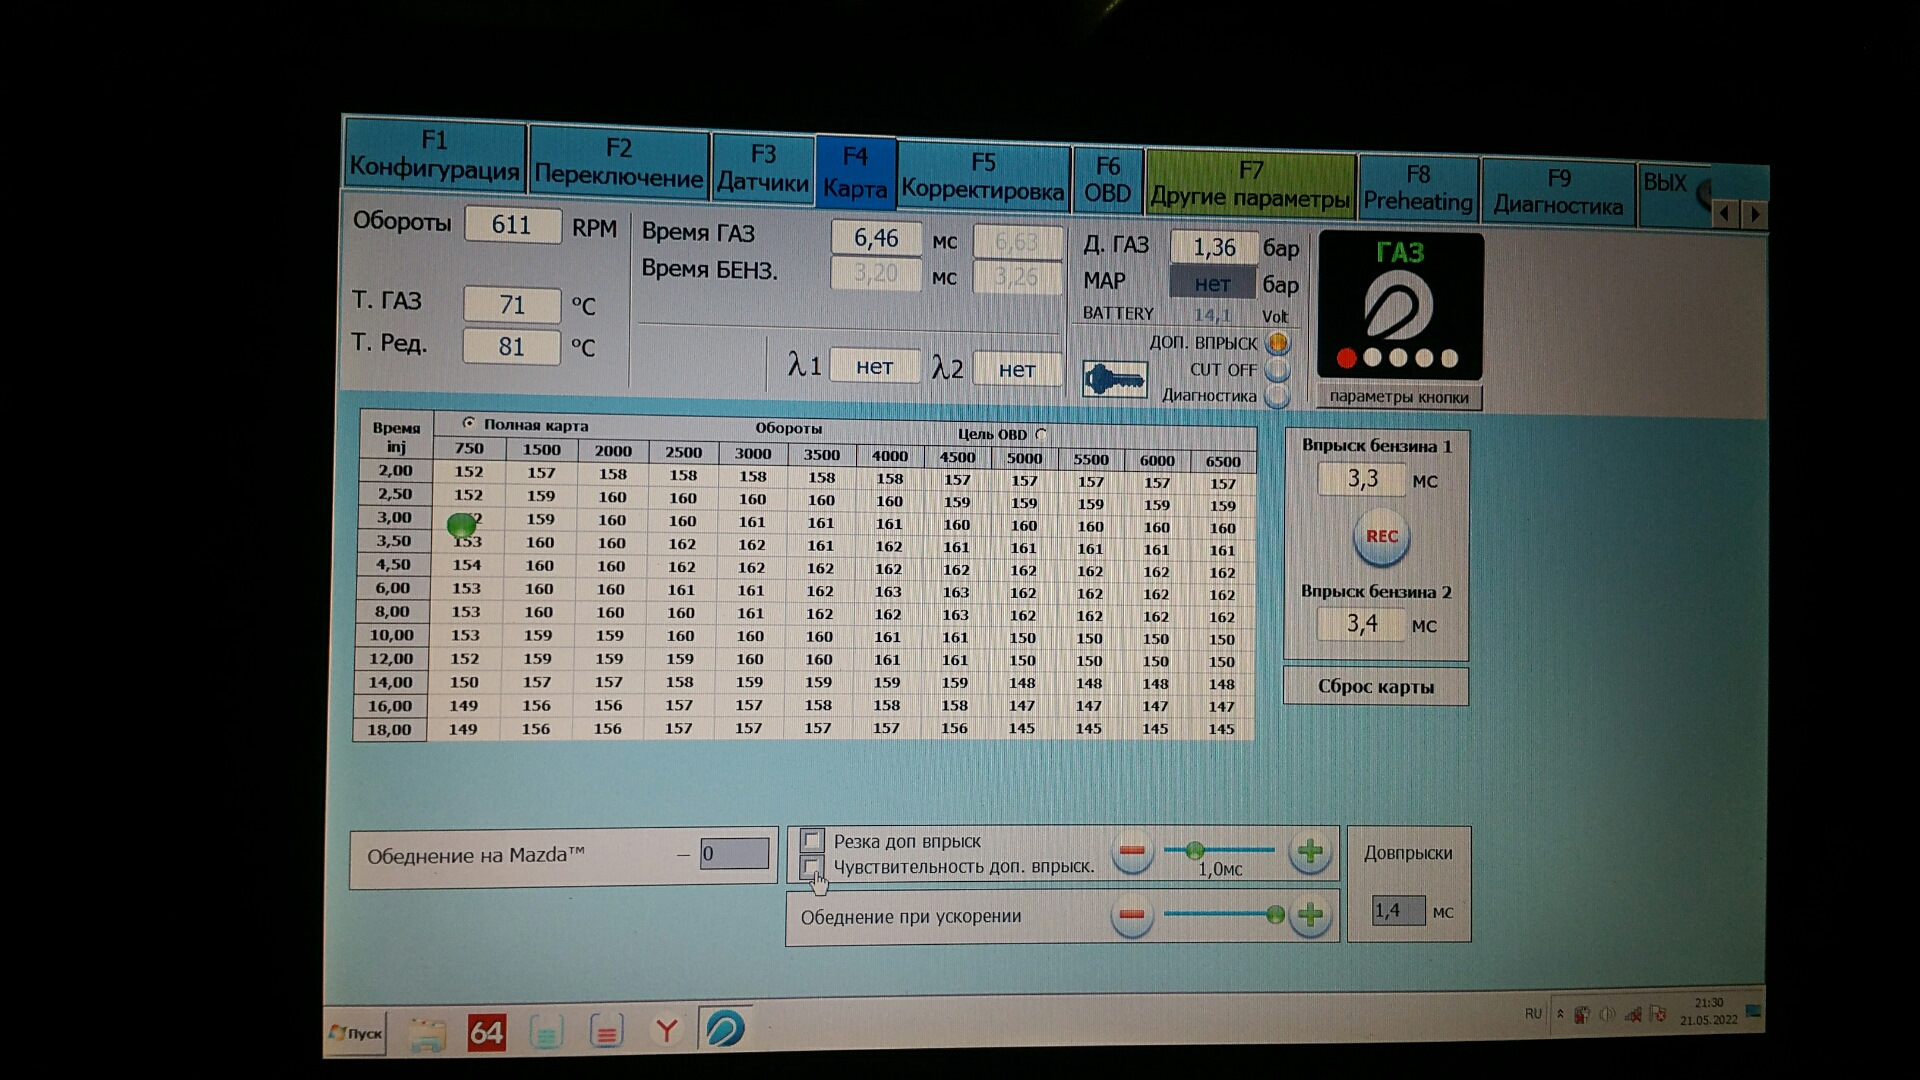1920x1080 pixels.
Task: Enable Резка доп впрыск checkbox
Action: [812, 840]
